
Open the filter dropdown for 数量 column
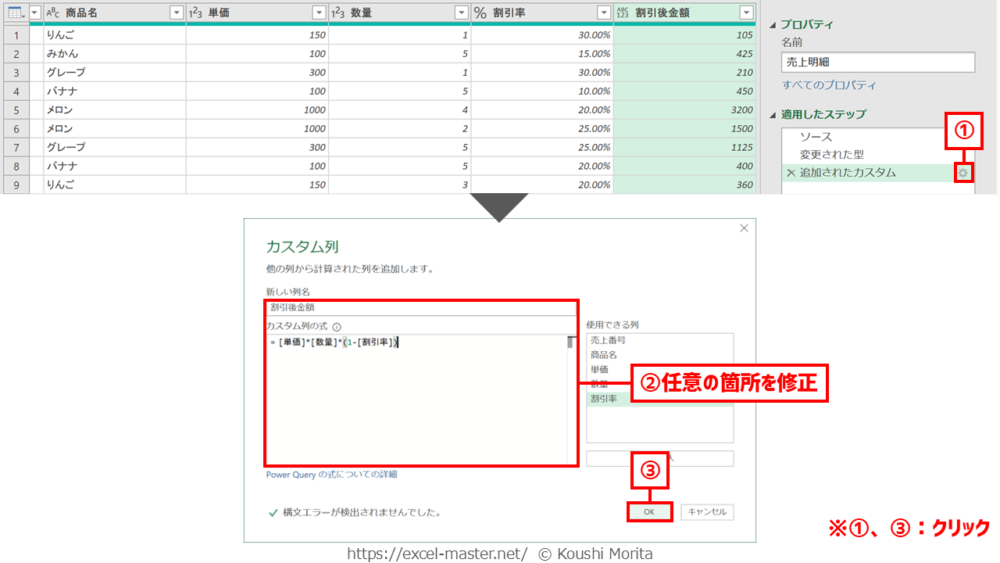click(461, 12)
